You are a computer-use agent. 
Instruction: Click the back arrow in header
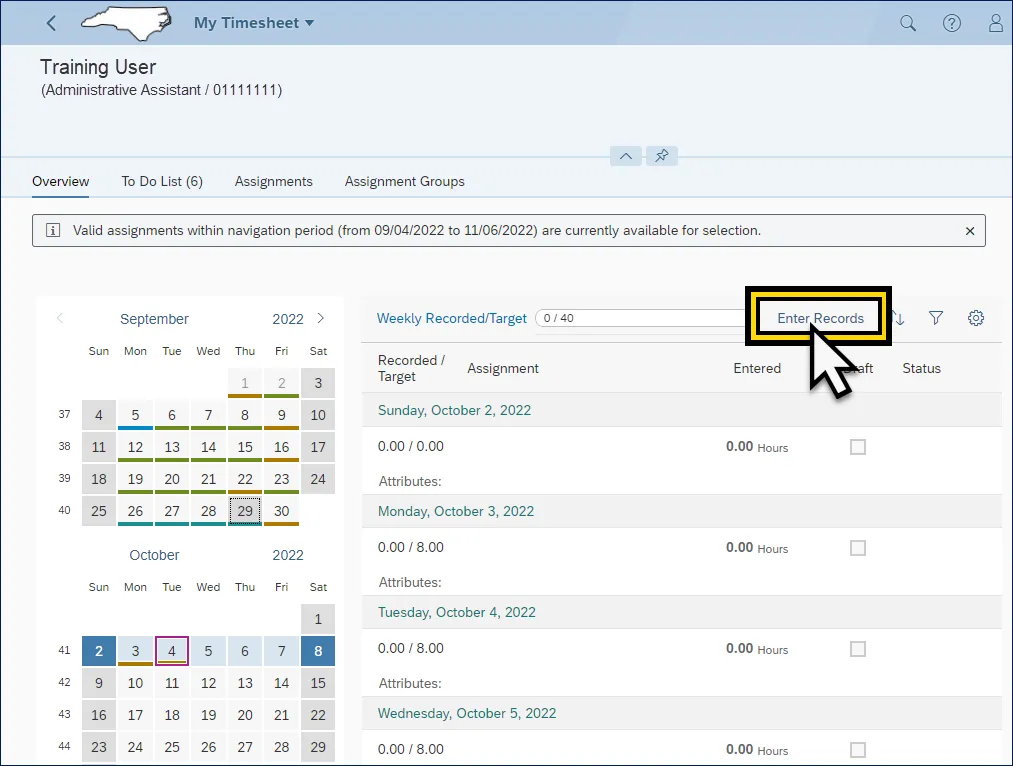[52, 23]
